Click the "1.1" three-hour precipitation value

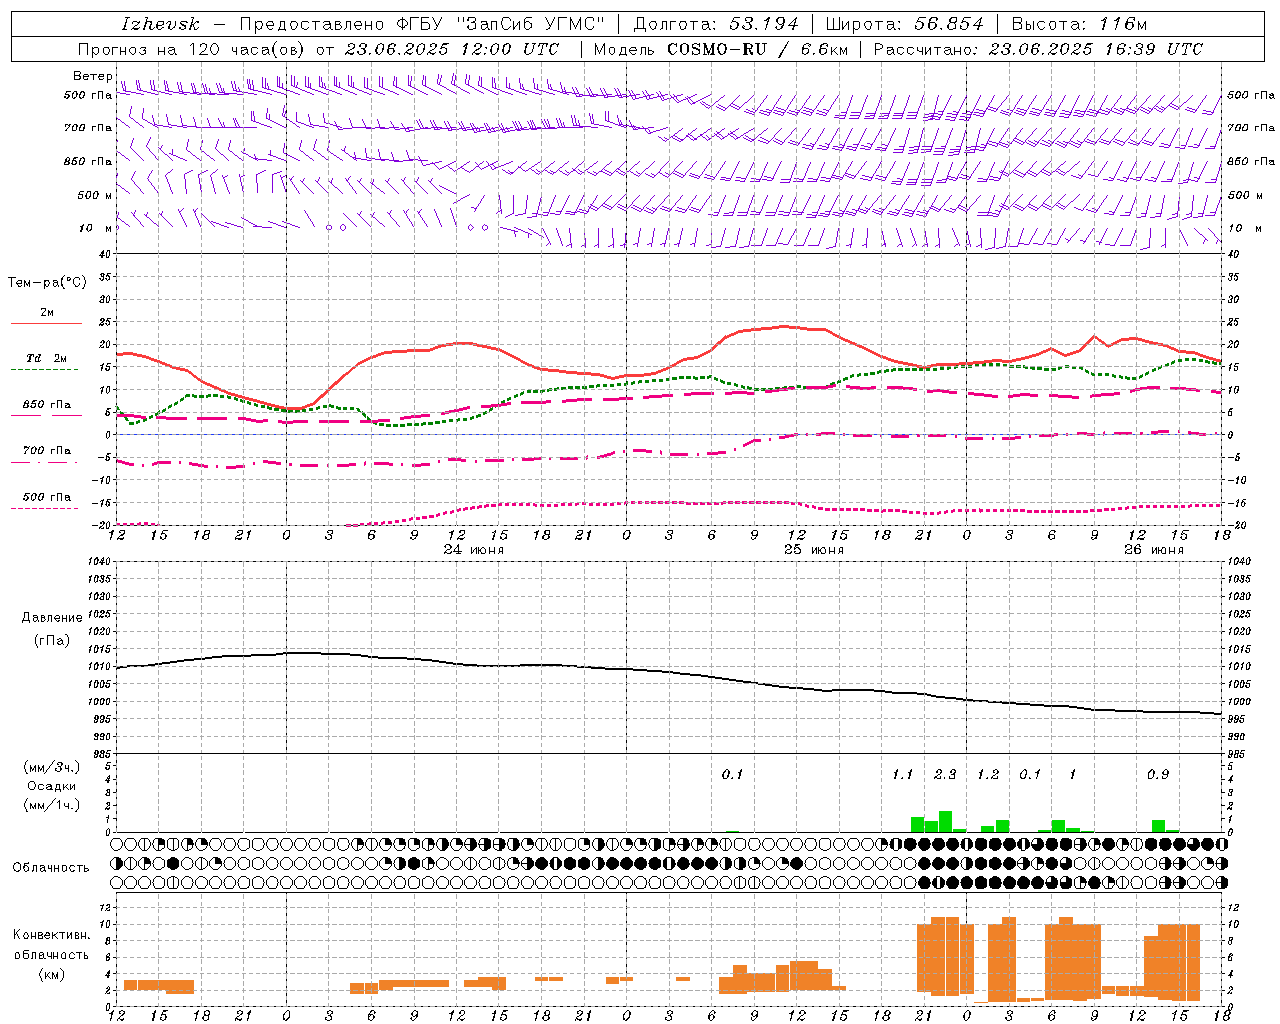pos(902,775)
